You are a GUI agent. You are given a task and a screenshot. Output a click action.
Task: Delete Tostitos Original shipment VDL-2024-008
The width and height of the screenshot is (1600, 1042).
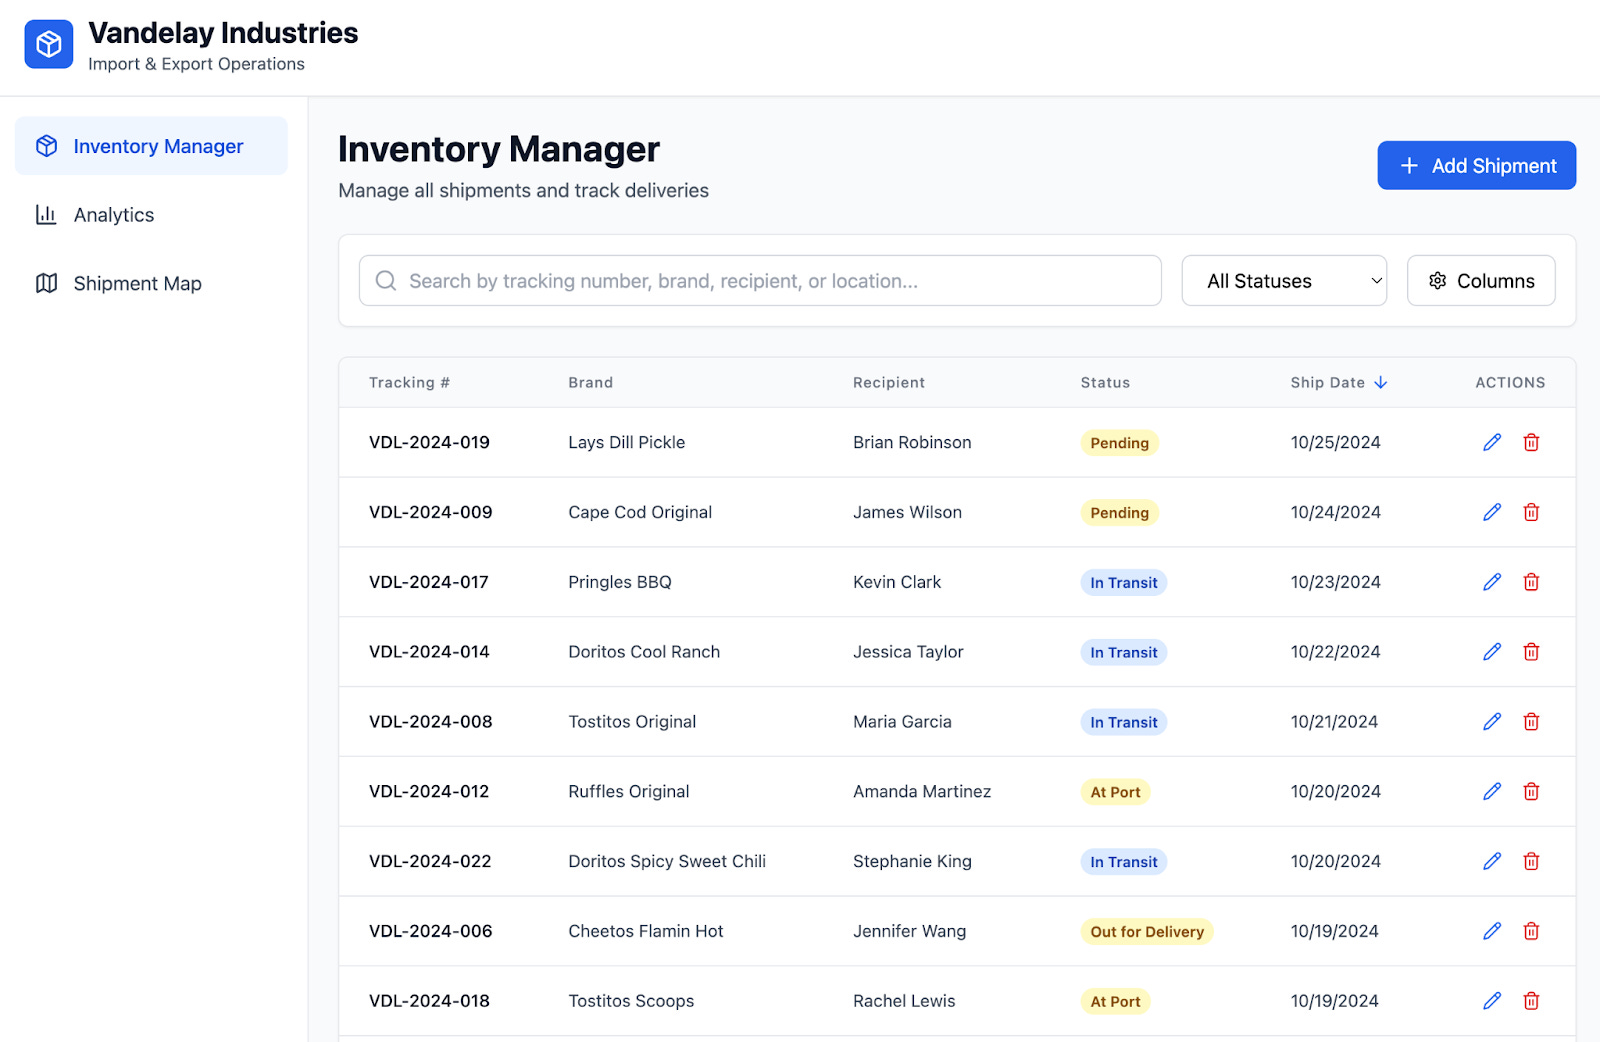1531,722
